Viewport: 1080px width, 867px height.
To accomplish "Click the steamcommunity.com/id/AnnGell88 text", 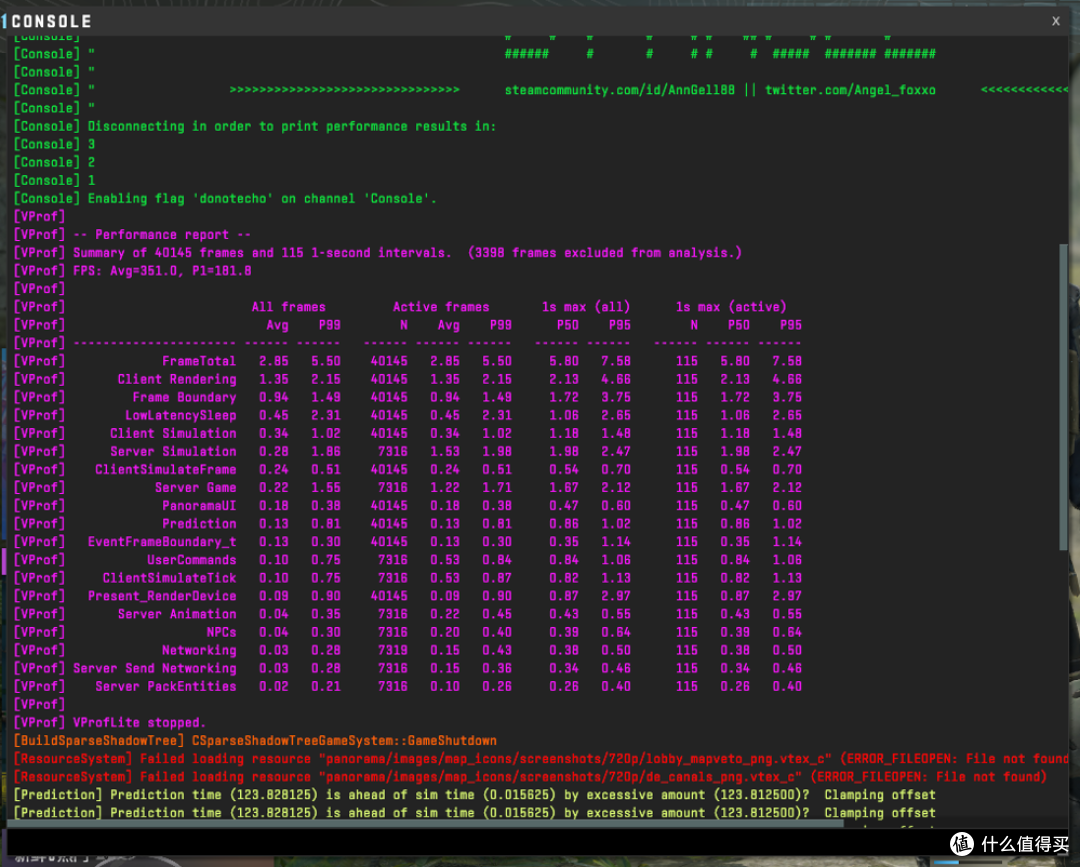I will pyautogui.click(x=619, y=90).
